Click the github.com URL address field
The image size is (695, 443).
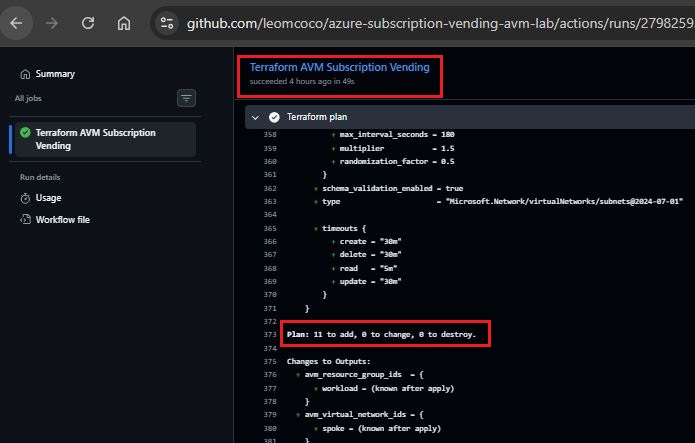click(x=439, y=23)
